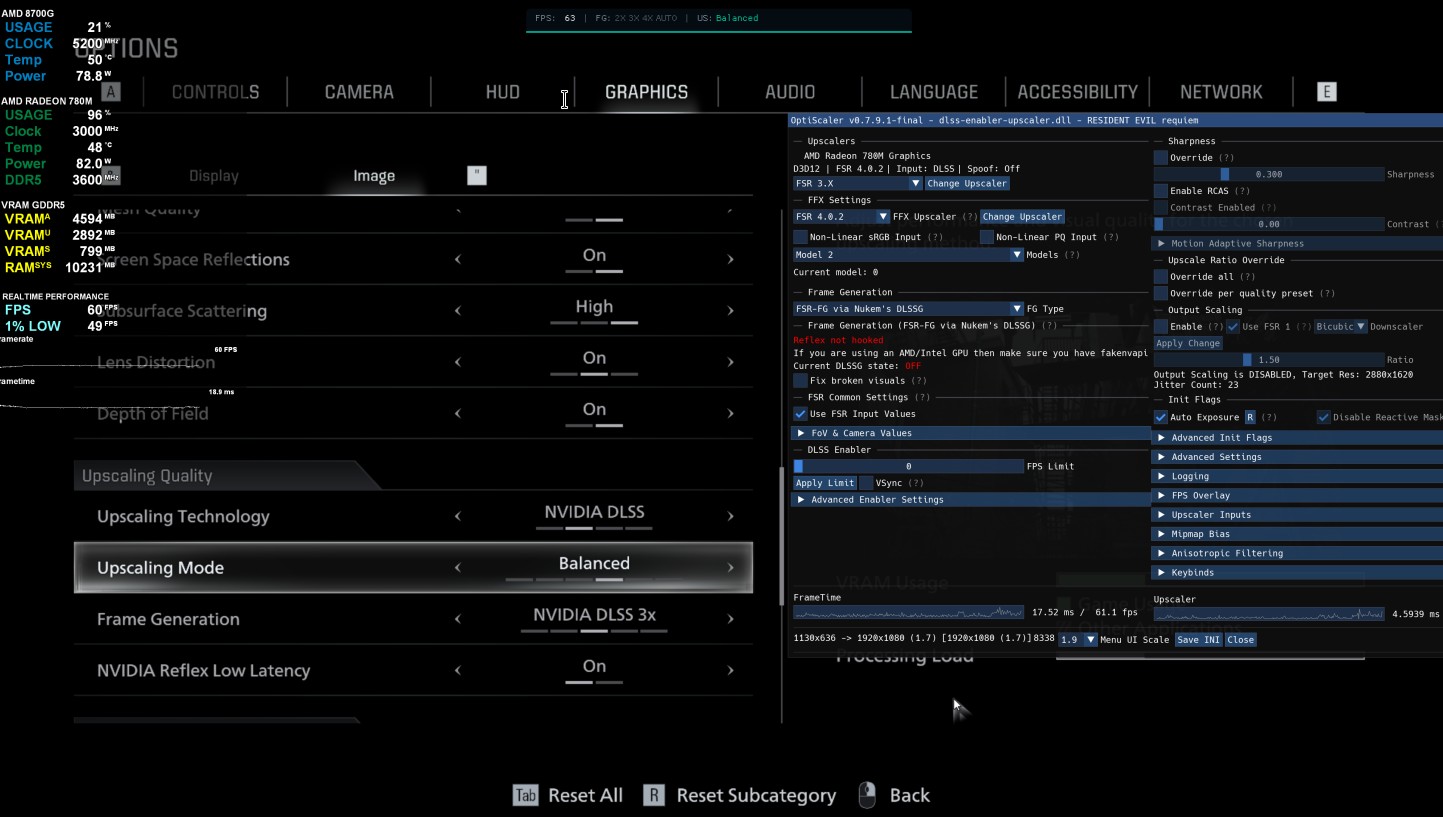
Task: Click Apply Change under Output Scaling
Action: pyautogui.click(x=1188, y=343)
